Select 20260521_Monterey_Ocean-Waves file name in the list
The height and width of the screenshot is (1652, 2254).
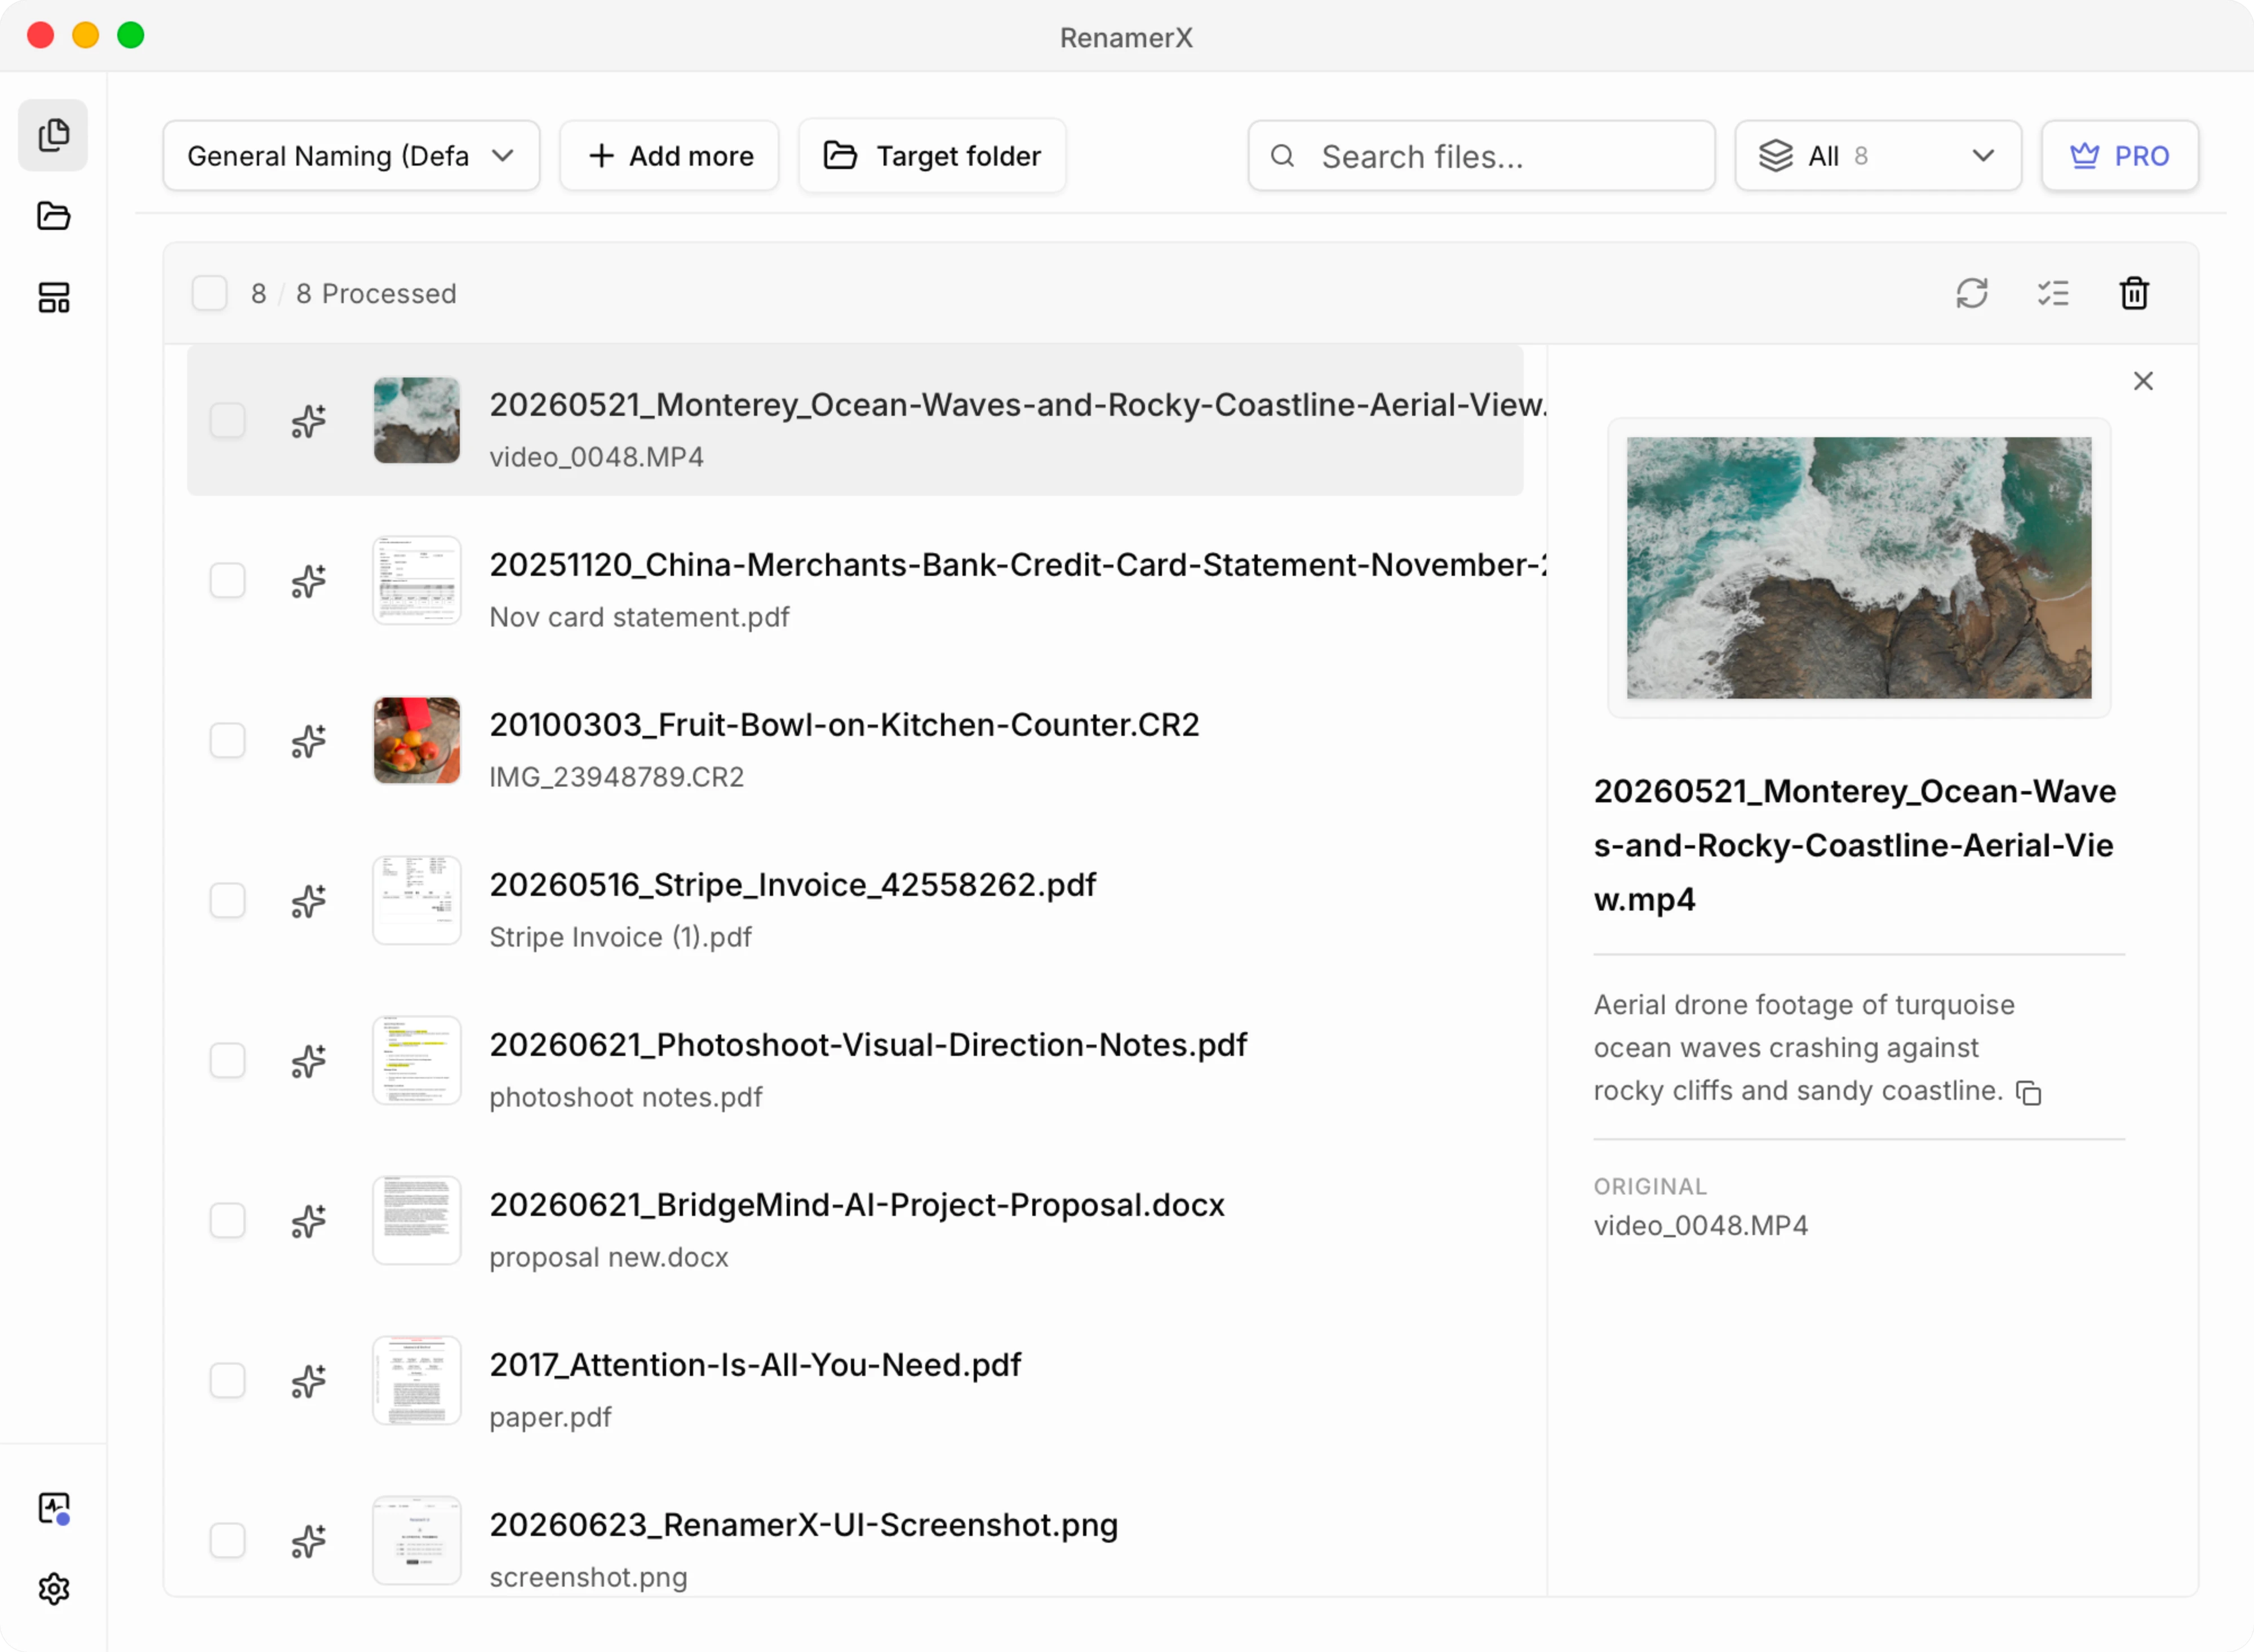click(x=1017, y=405)
